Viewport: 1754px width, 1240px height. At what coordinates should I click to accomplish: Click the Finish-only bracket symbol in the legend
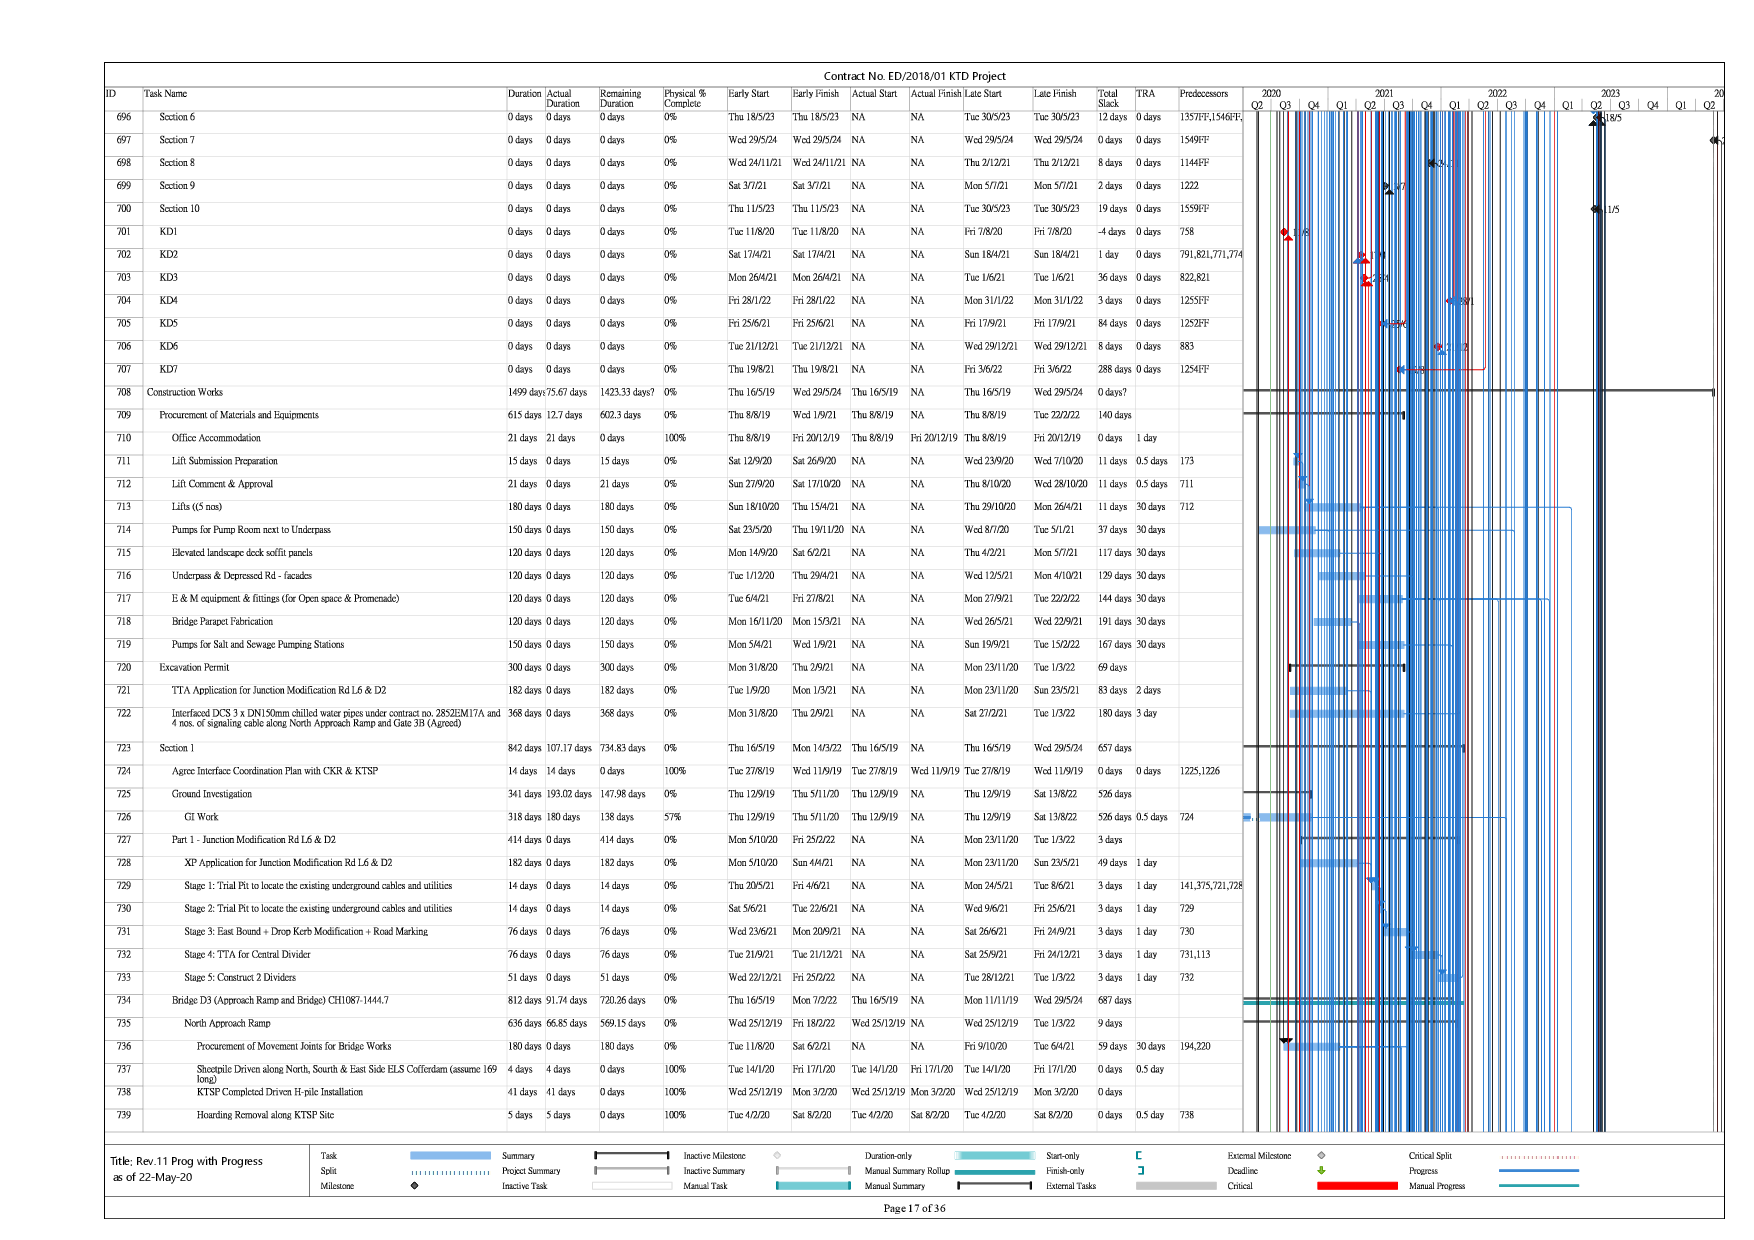1140,1171
